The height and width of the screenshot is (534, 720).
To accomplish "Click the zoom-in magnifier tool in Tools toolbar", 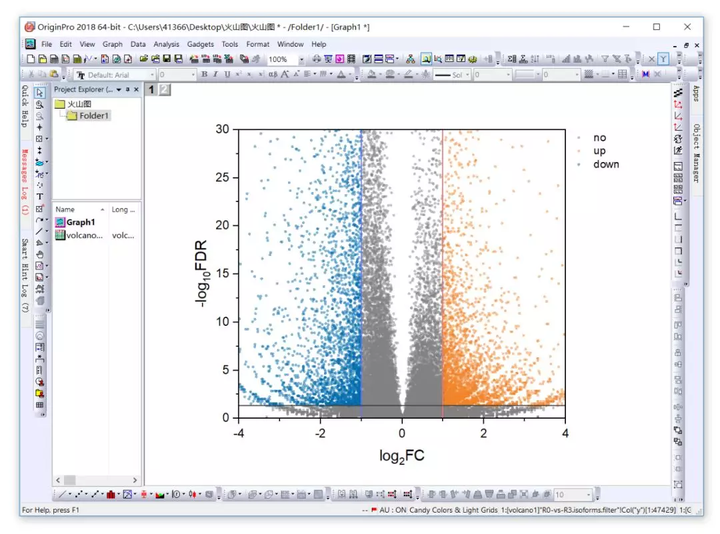I will click(x=40, y=104).
